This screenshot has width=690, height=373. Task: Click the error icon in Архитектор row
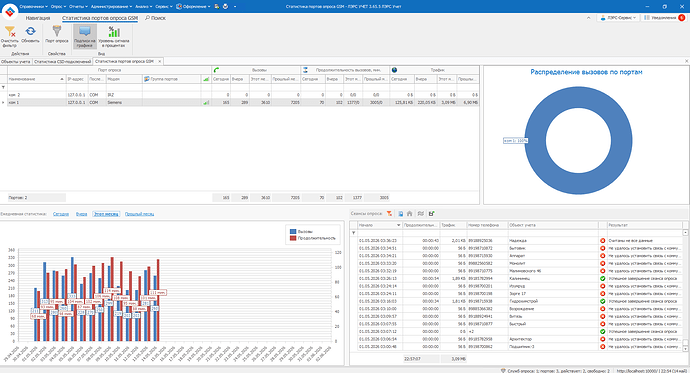[x=602, y=339]
